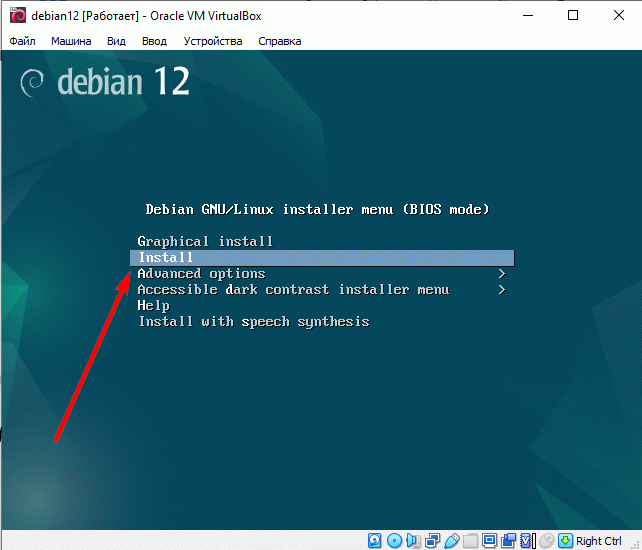Click the audio speaker status icon

click(414, 541)
